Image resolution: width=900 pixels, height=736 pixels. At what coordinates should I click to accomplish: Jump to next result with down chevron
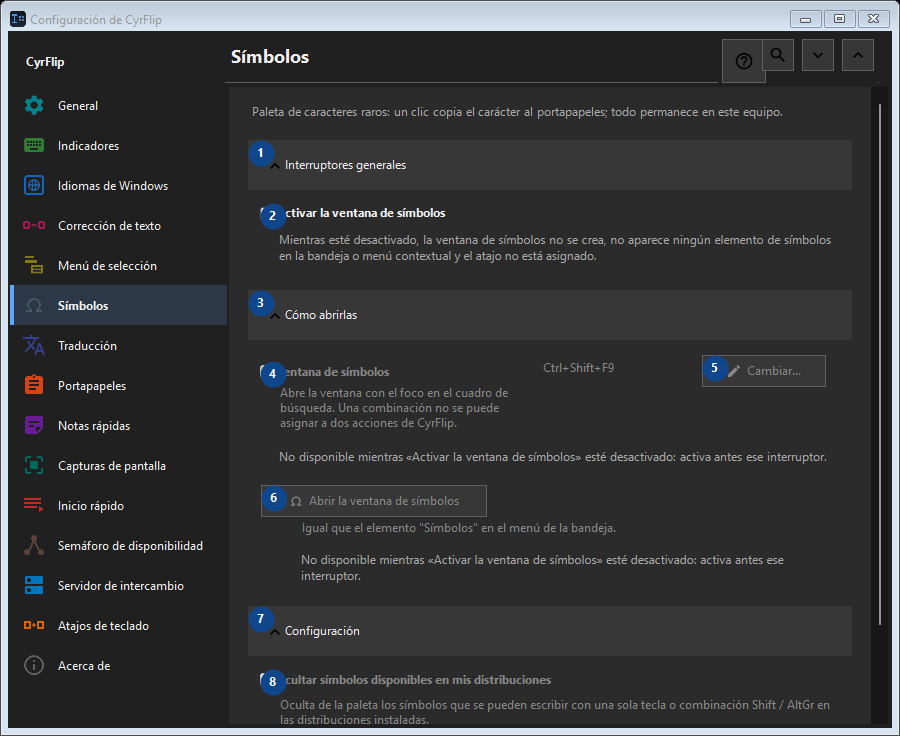(818, 55)
